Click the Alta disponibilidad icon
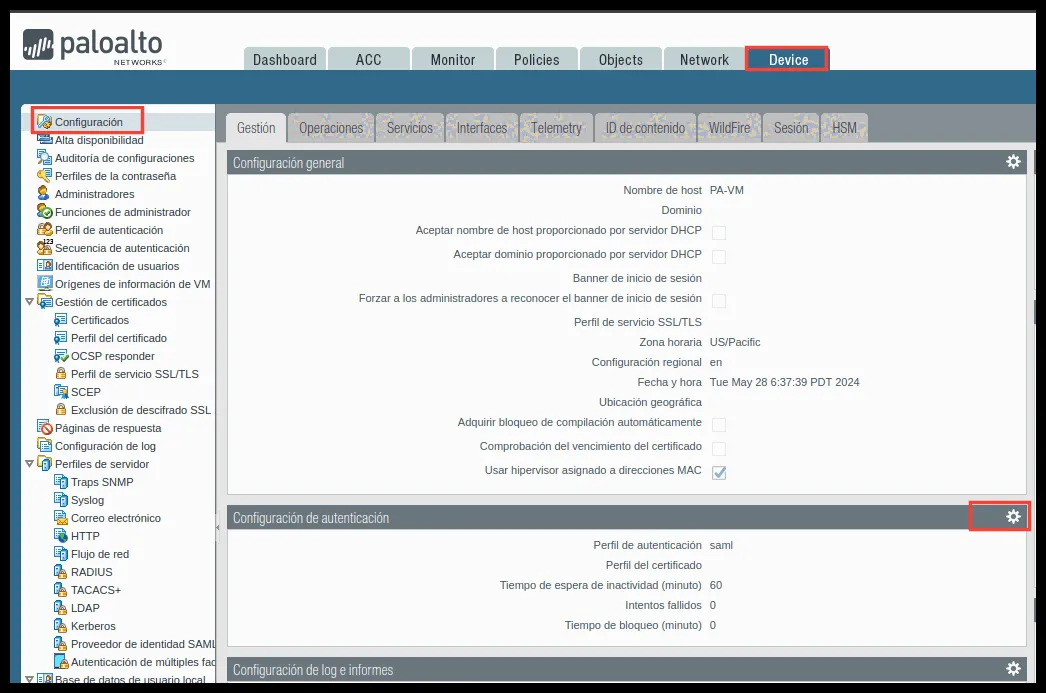The width and height of the screenshot is (1046, 693). (x=45, y=139)
